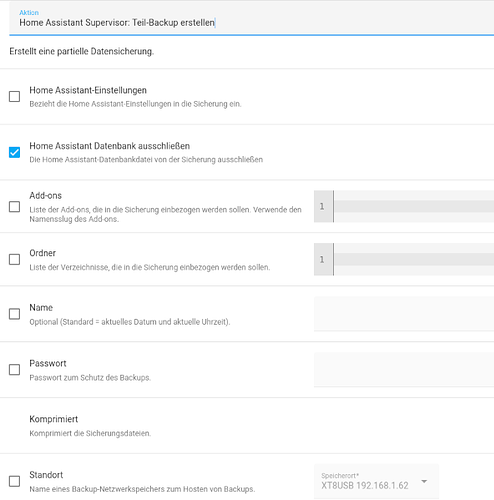Viewport: 494px width, 500px height.
Task: Click description Komprimiert die Sicherungsdateien
Action: click(x=90, y=433)
